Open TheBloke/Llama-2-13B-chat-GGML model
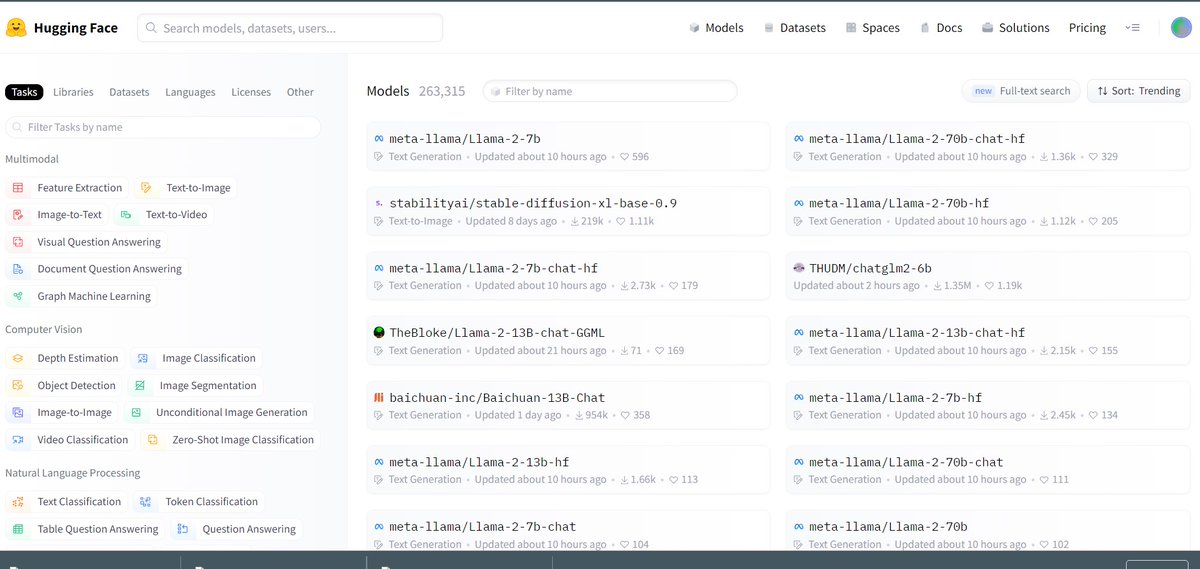This screenshot has width=1200, height=569. click(568, 341)
